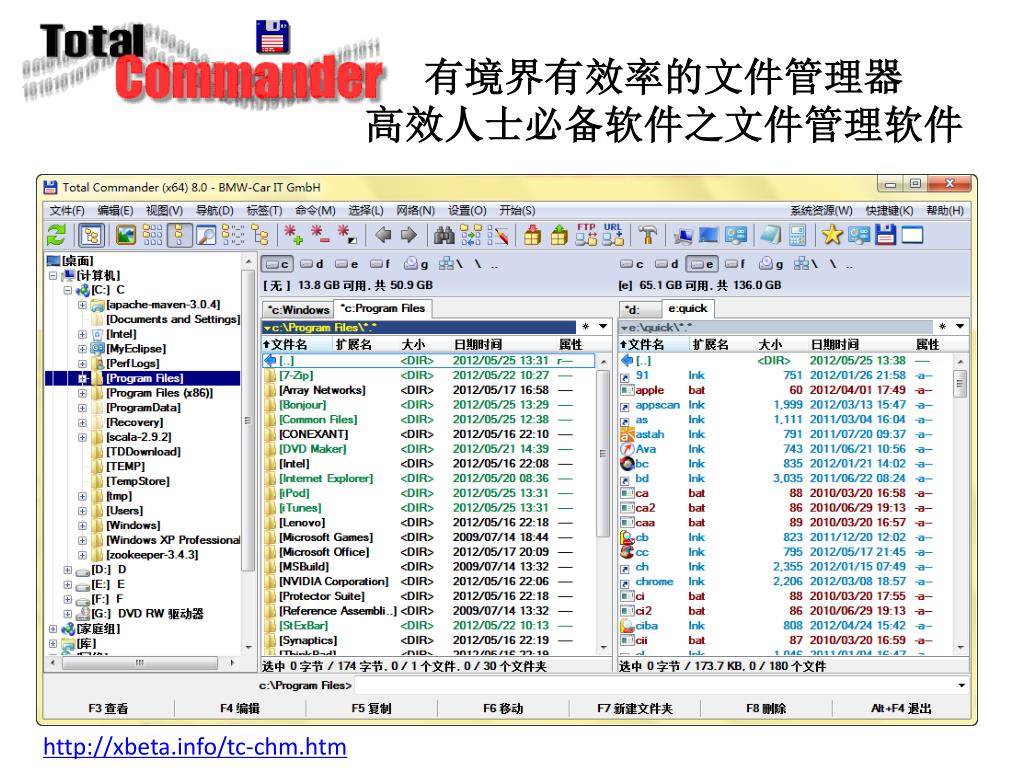
Task: Toggle the folder tree panel toolbar button
Action: click(x=91, y=235)
